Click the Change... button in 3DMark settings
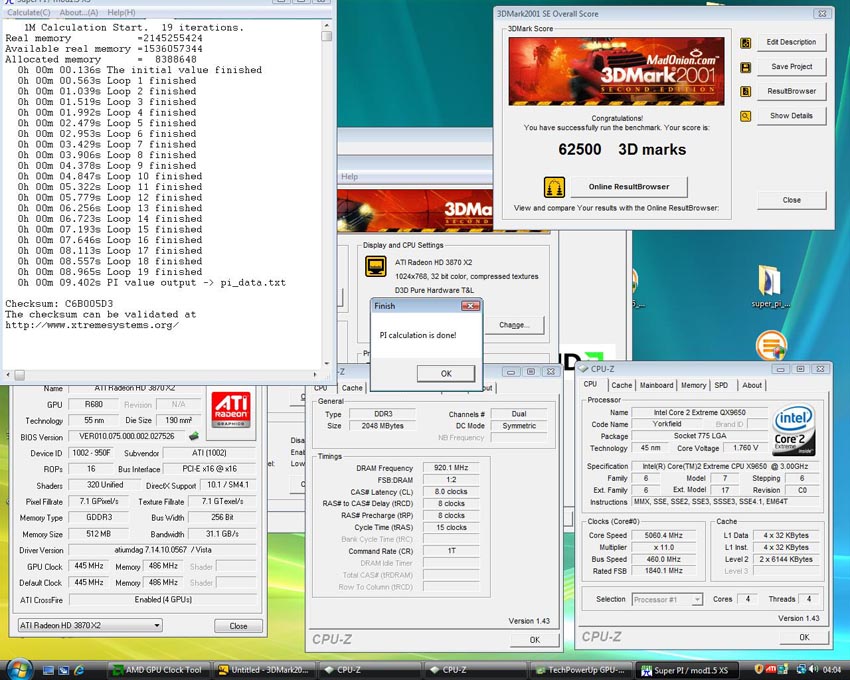Image resolution: width=850 pixels, height=680 pixels. pos(514,325)
